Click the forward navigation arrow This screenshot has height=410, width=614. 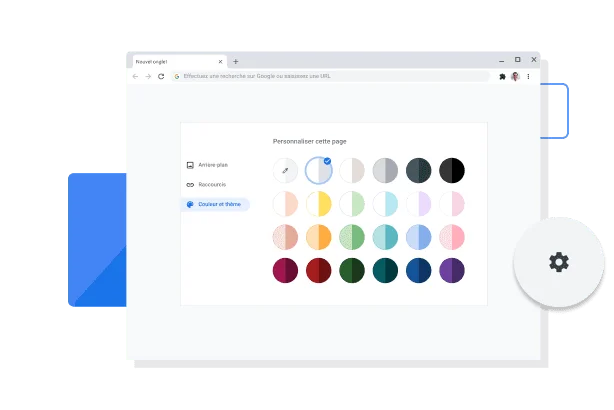click(147, 76)
